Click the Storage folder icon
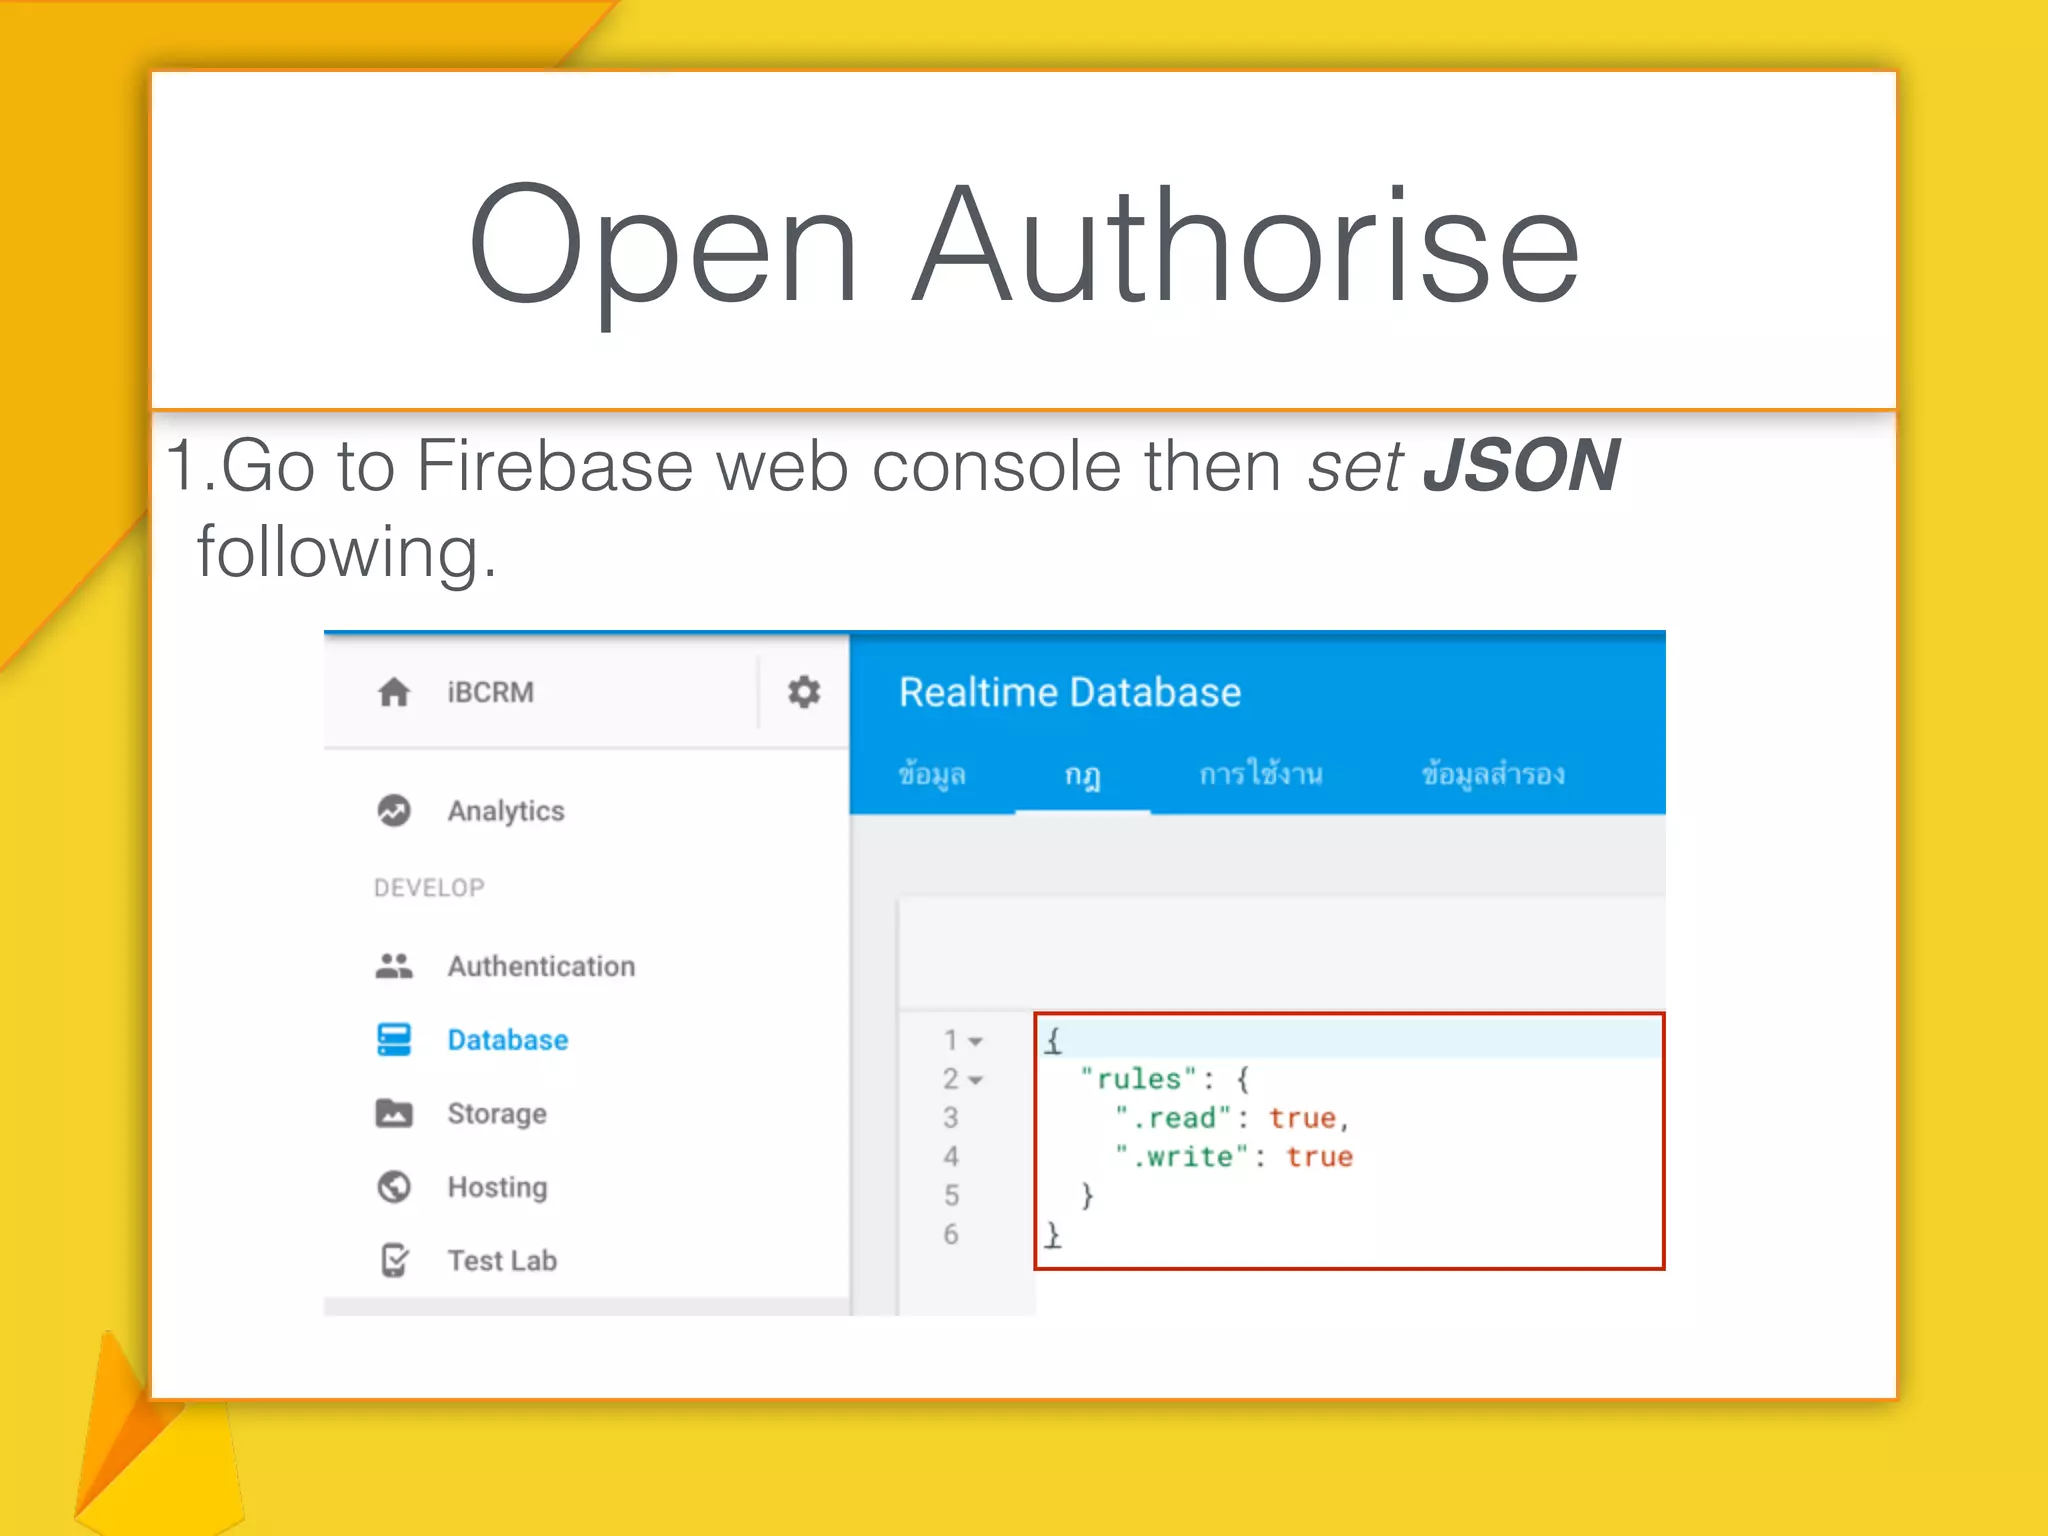The height and width of the screenshot is (1536, 2048). point(394,1113)
